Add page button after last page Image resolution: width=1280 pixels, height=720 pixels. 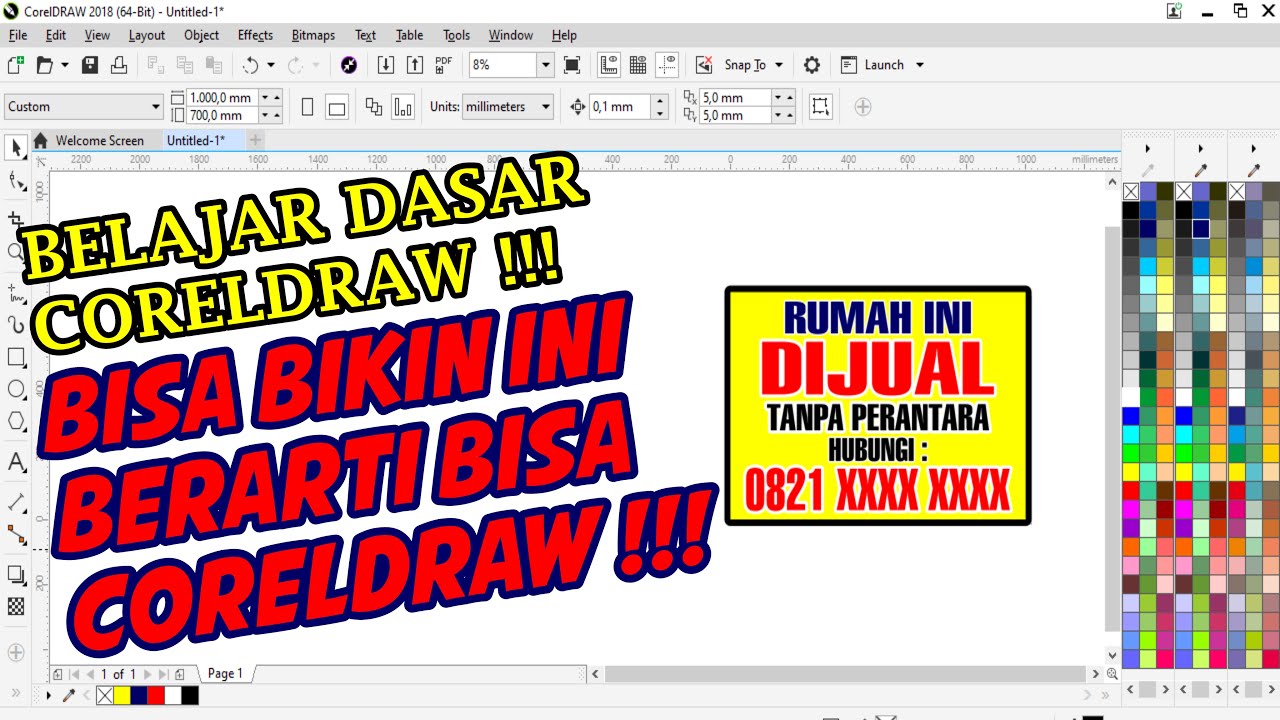(179, 674)
